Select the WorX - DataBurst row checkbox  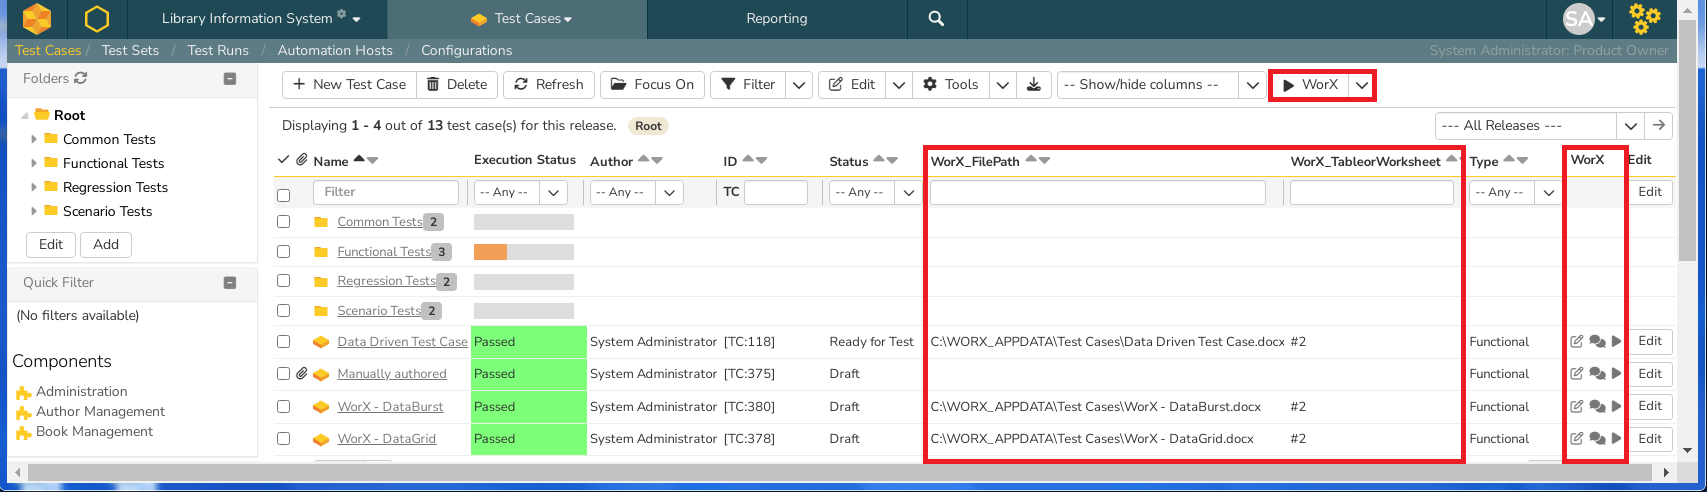(283, 407)
